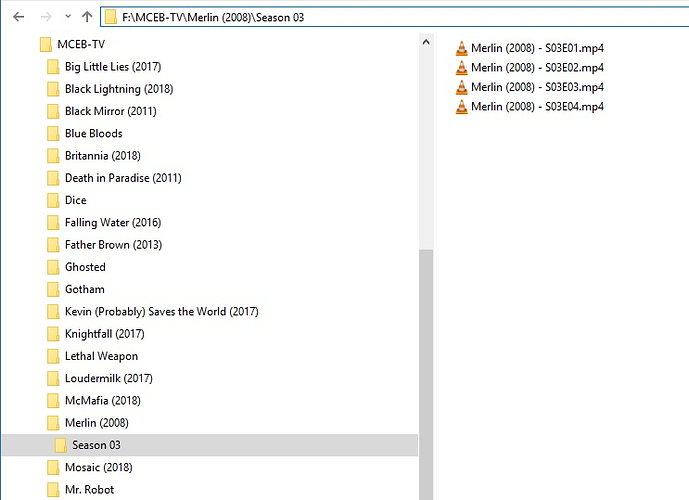The image size is (689, 500).
Task: Select Blue Bloods folder name
Action: coord(94,134)
